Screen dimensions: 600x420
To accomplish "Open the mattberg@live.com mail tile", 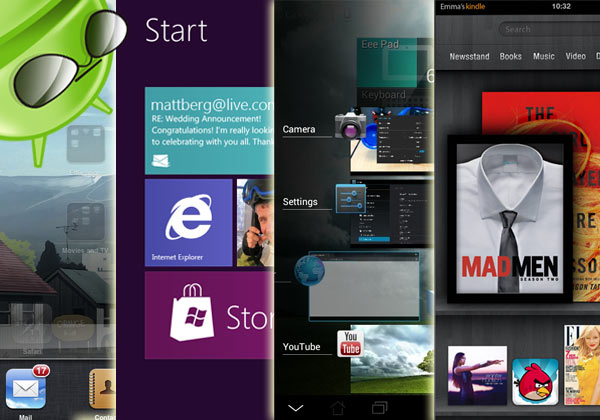I will [210, 131].
